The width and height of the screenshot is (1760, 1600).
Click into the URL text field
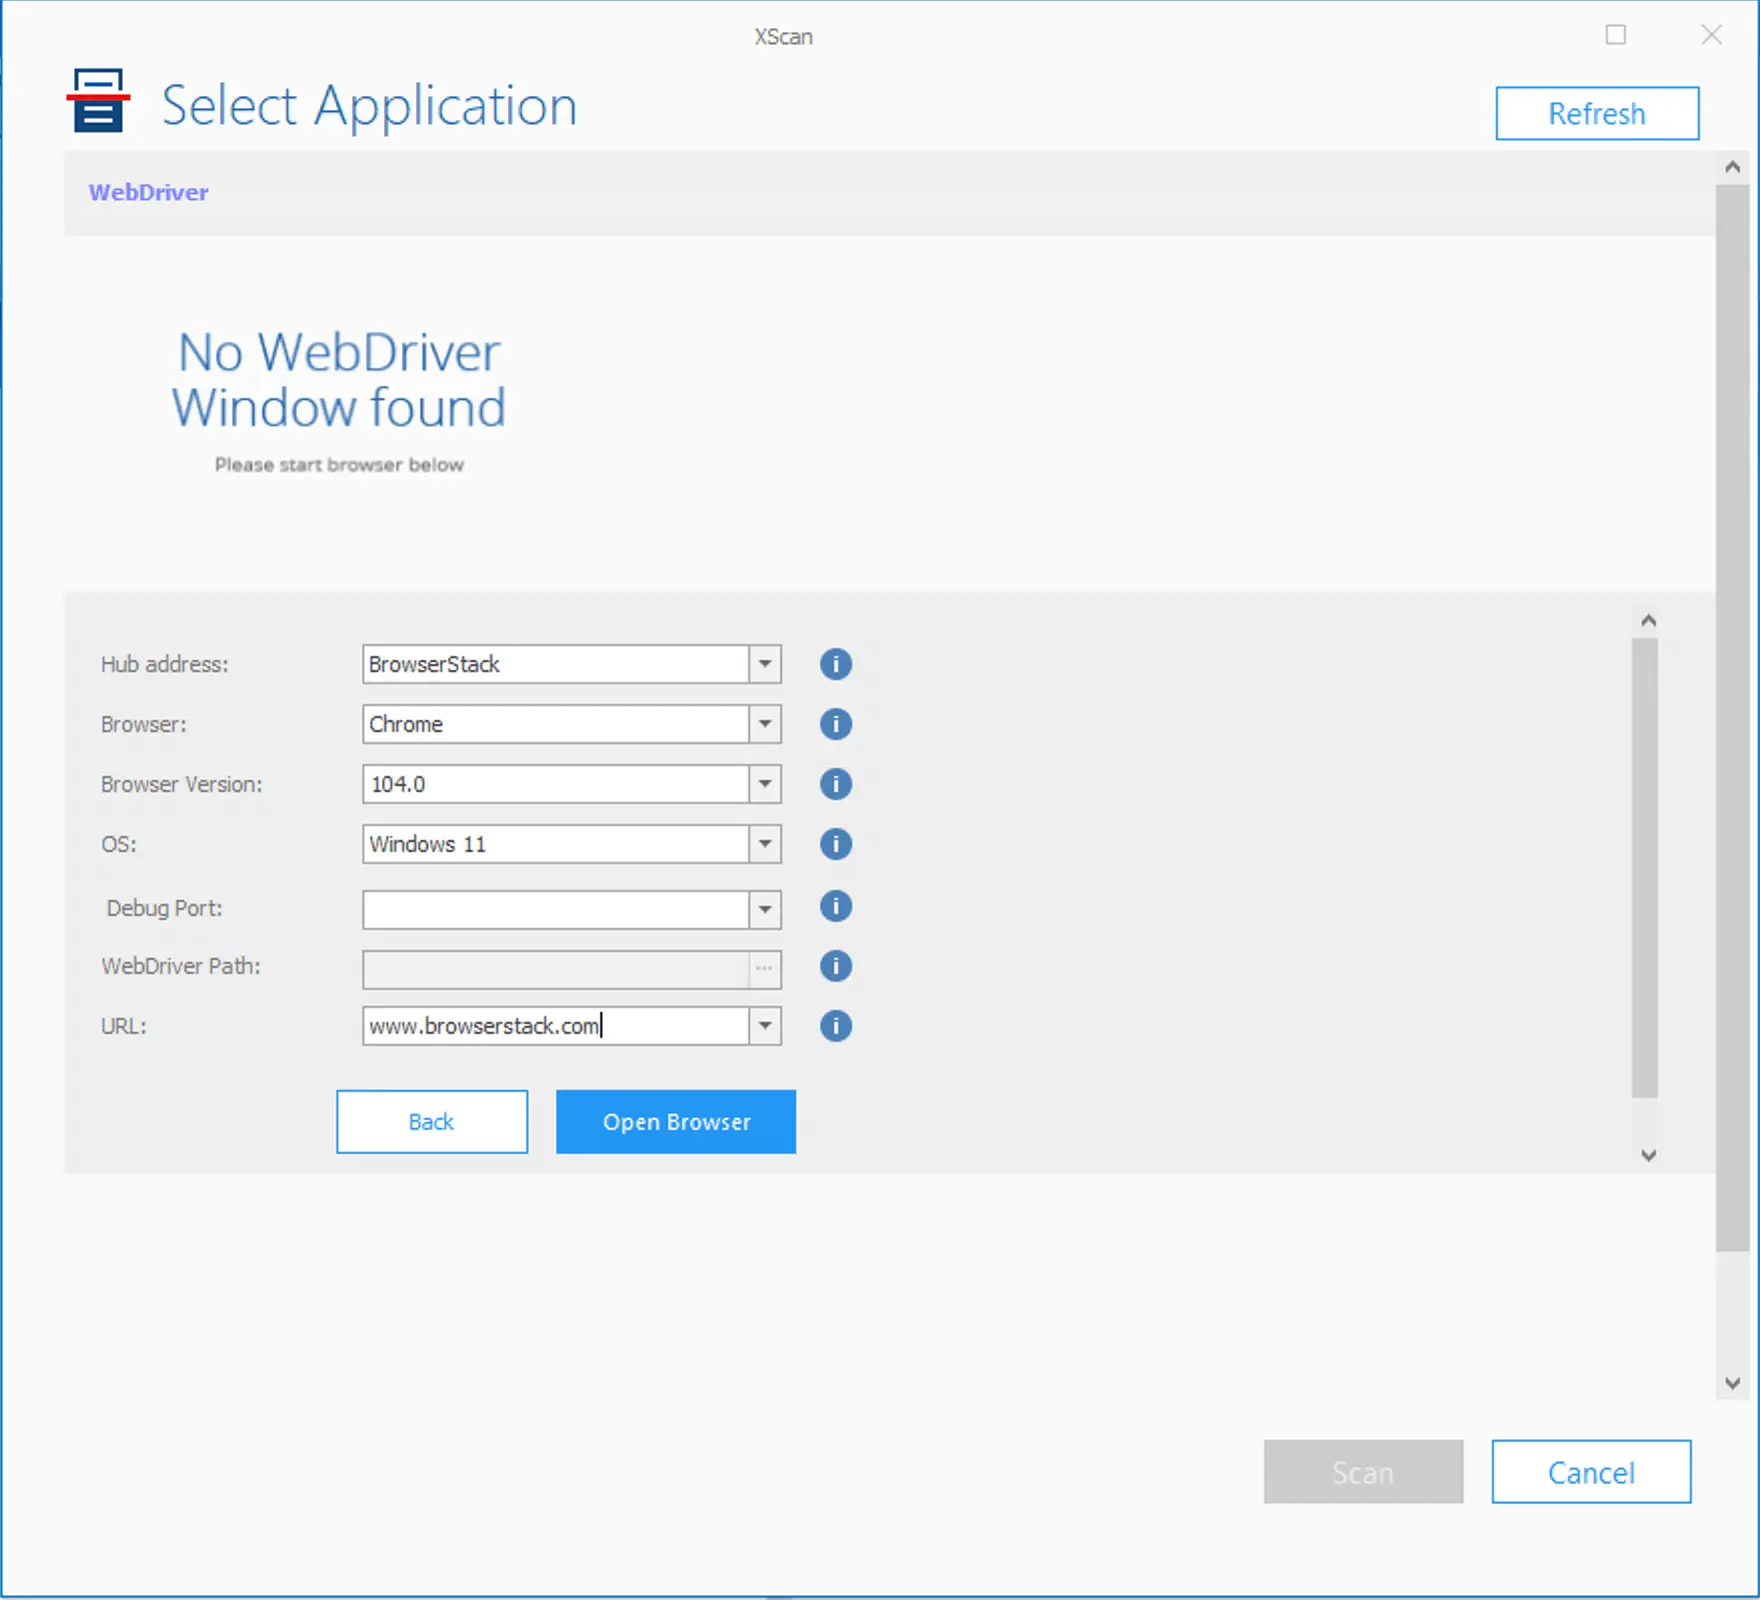pos(555,1026)
